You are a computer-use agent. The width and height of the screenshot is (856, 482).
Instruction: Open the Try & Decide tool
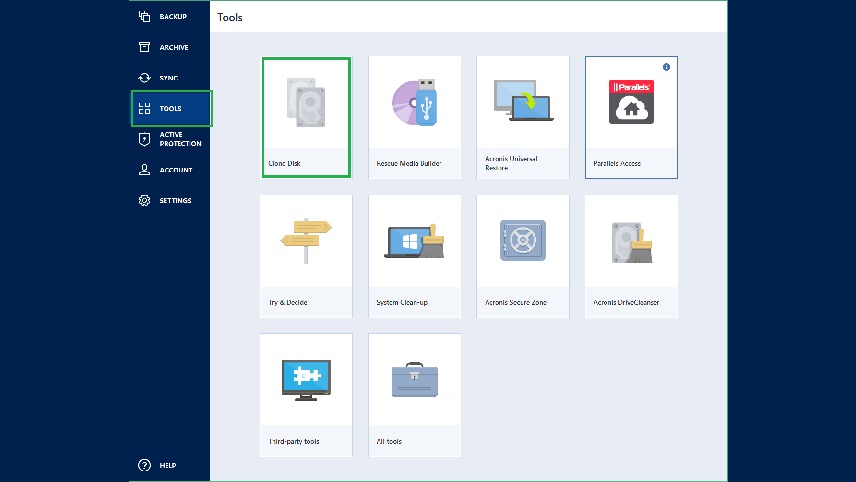pos(306,257)
